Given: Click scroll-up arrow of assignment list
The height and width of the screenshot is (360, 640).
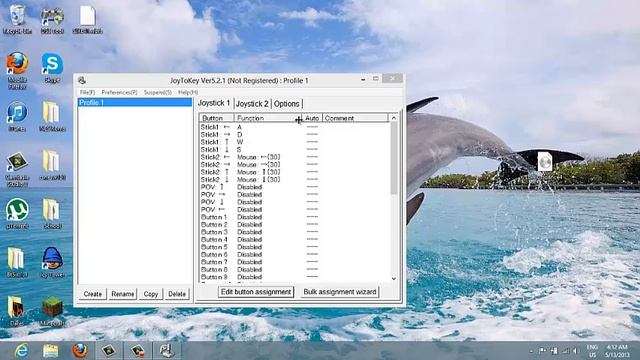Looking at the screenshot, I should pyautogui.click(x=393, y=118).
